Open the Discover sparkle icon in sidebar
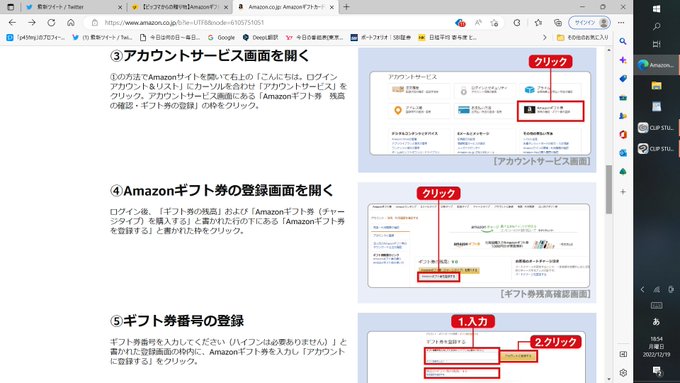This screenshot has width=680, height=383. coord(623,60)
